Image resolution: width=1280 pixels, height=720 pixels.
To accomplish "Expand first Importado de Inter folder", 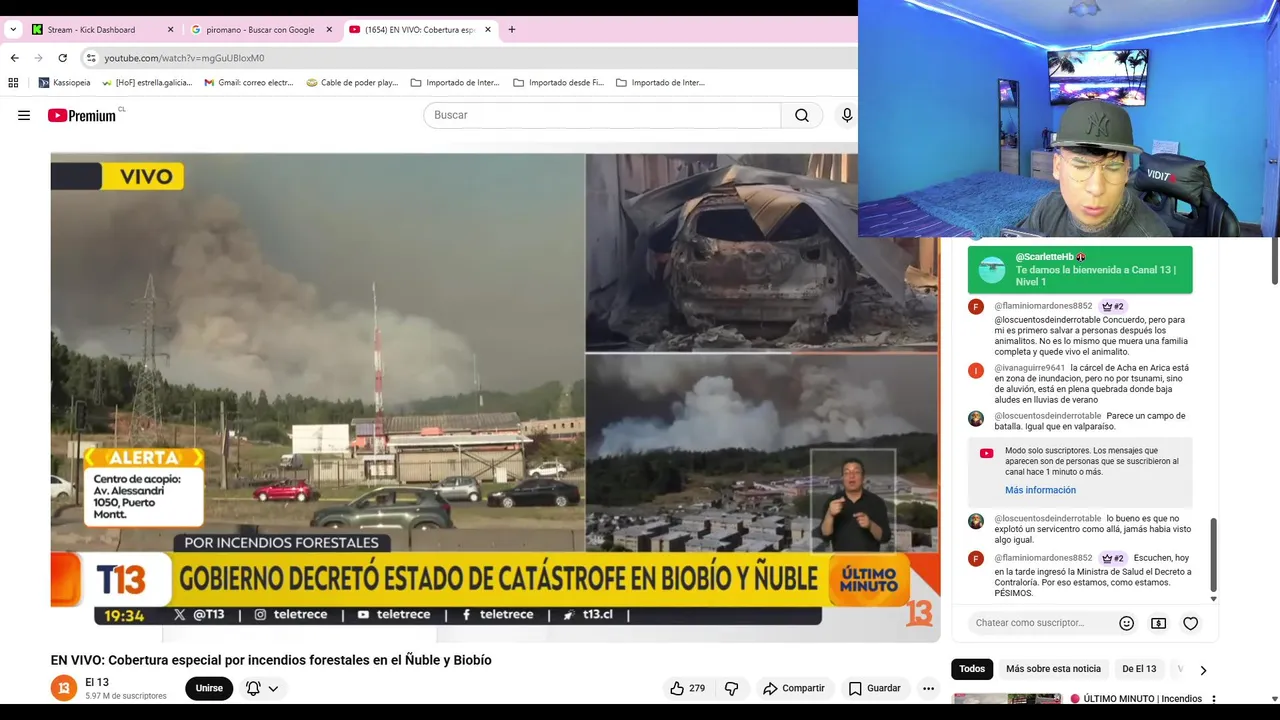I will point(455,83).
